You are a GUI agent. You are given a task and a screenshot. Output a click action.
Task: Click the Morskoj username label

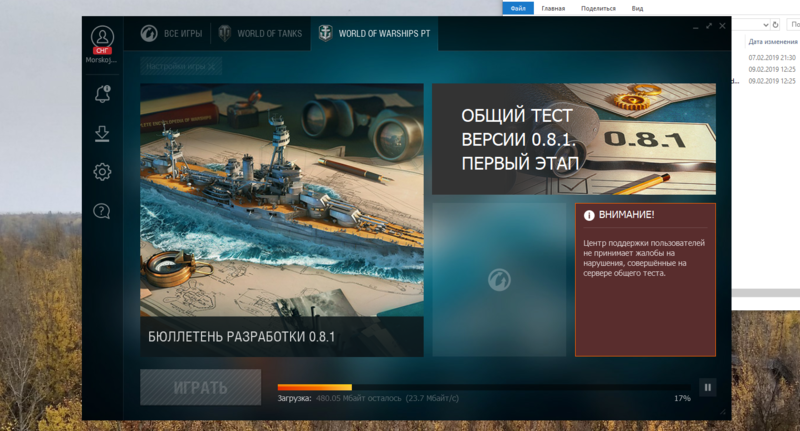[101, 60]
